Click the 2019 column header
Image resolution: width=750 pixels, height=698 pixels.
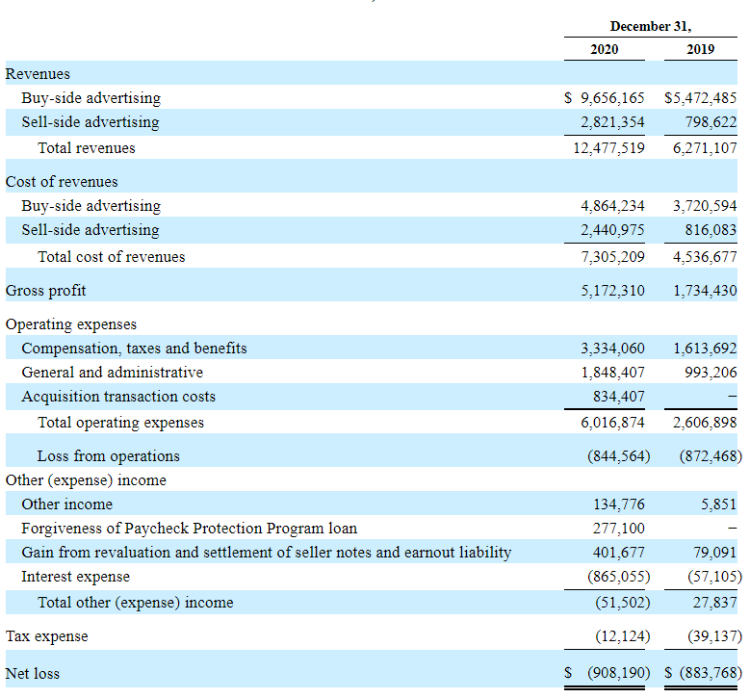(700, 49)
